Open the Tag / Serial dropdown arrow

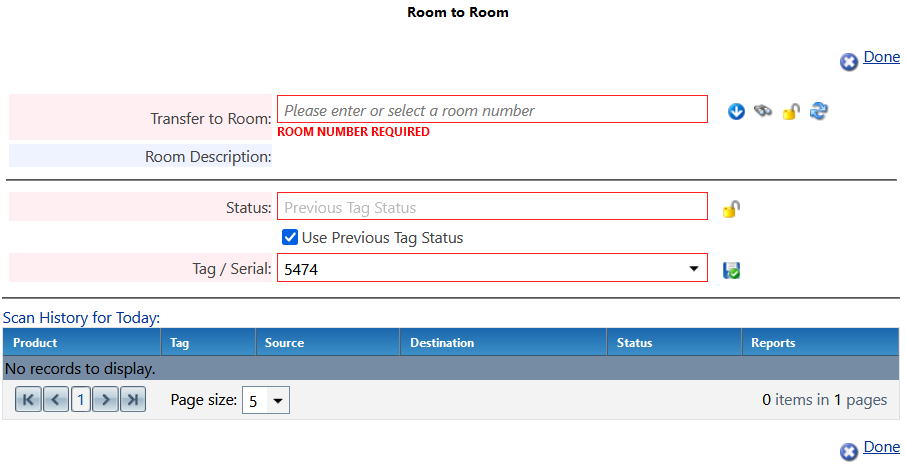[x=694, y=269]
